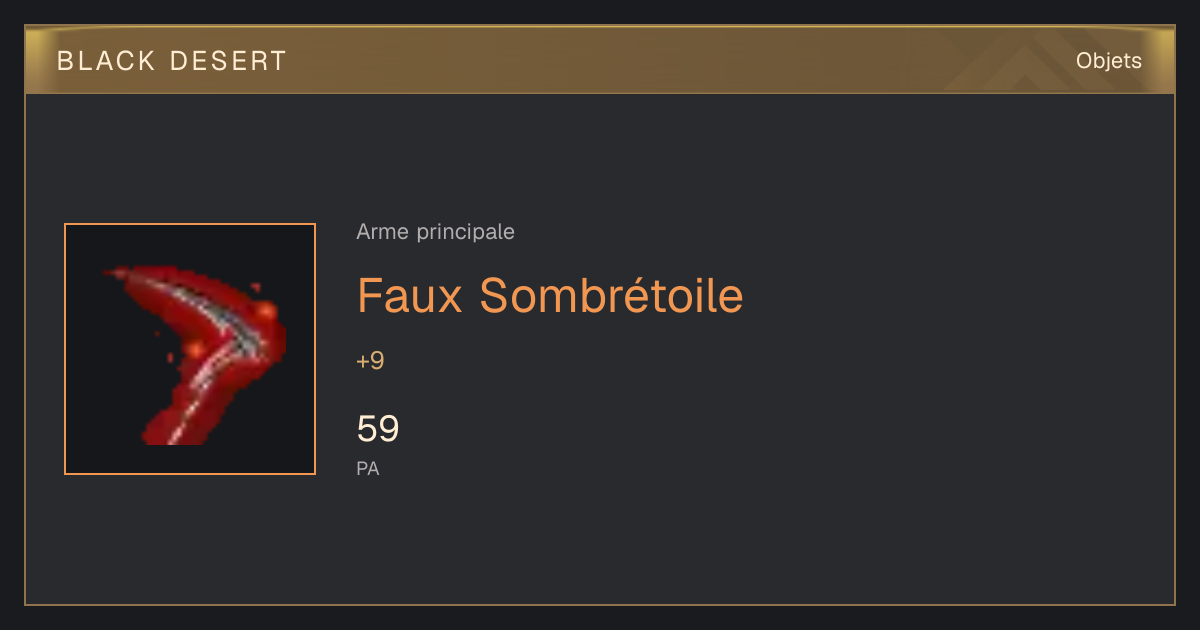Click the 59 attack value
This screenshot has height=630, width=1200.
pos(378,429)
